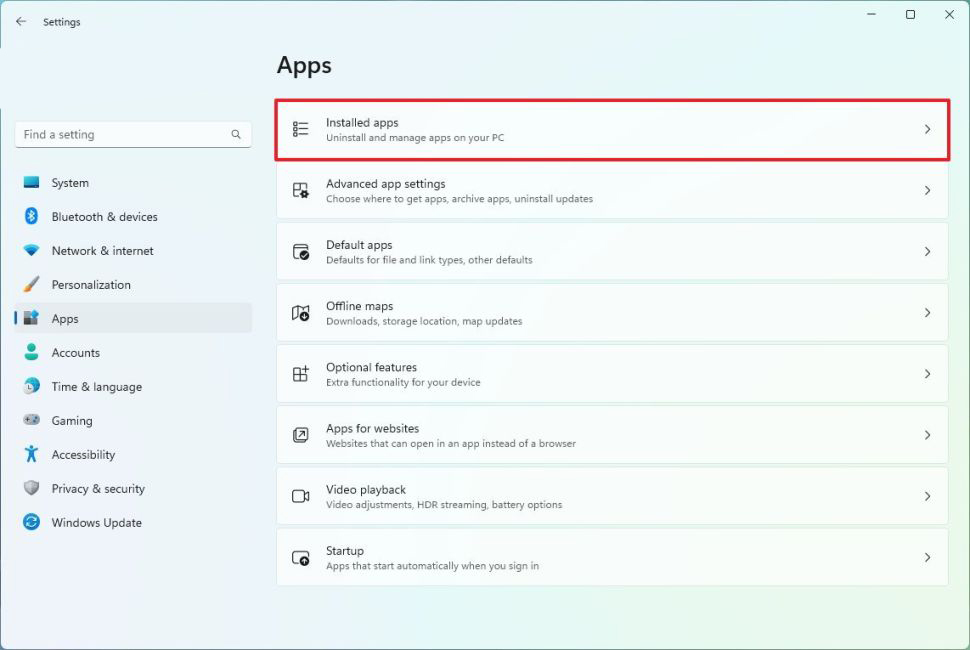Open Time & language settings

[x=96, y=387]
